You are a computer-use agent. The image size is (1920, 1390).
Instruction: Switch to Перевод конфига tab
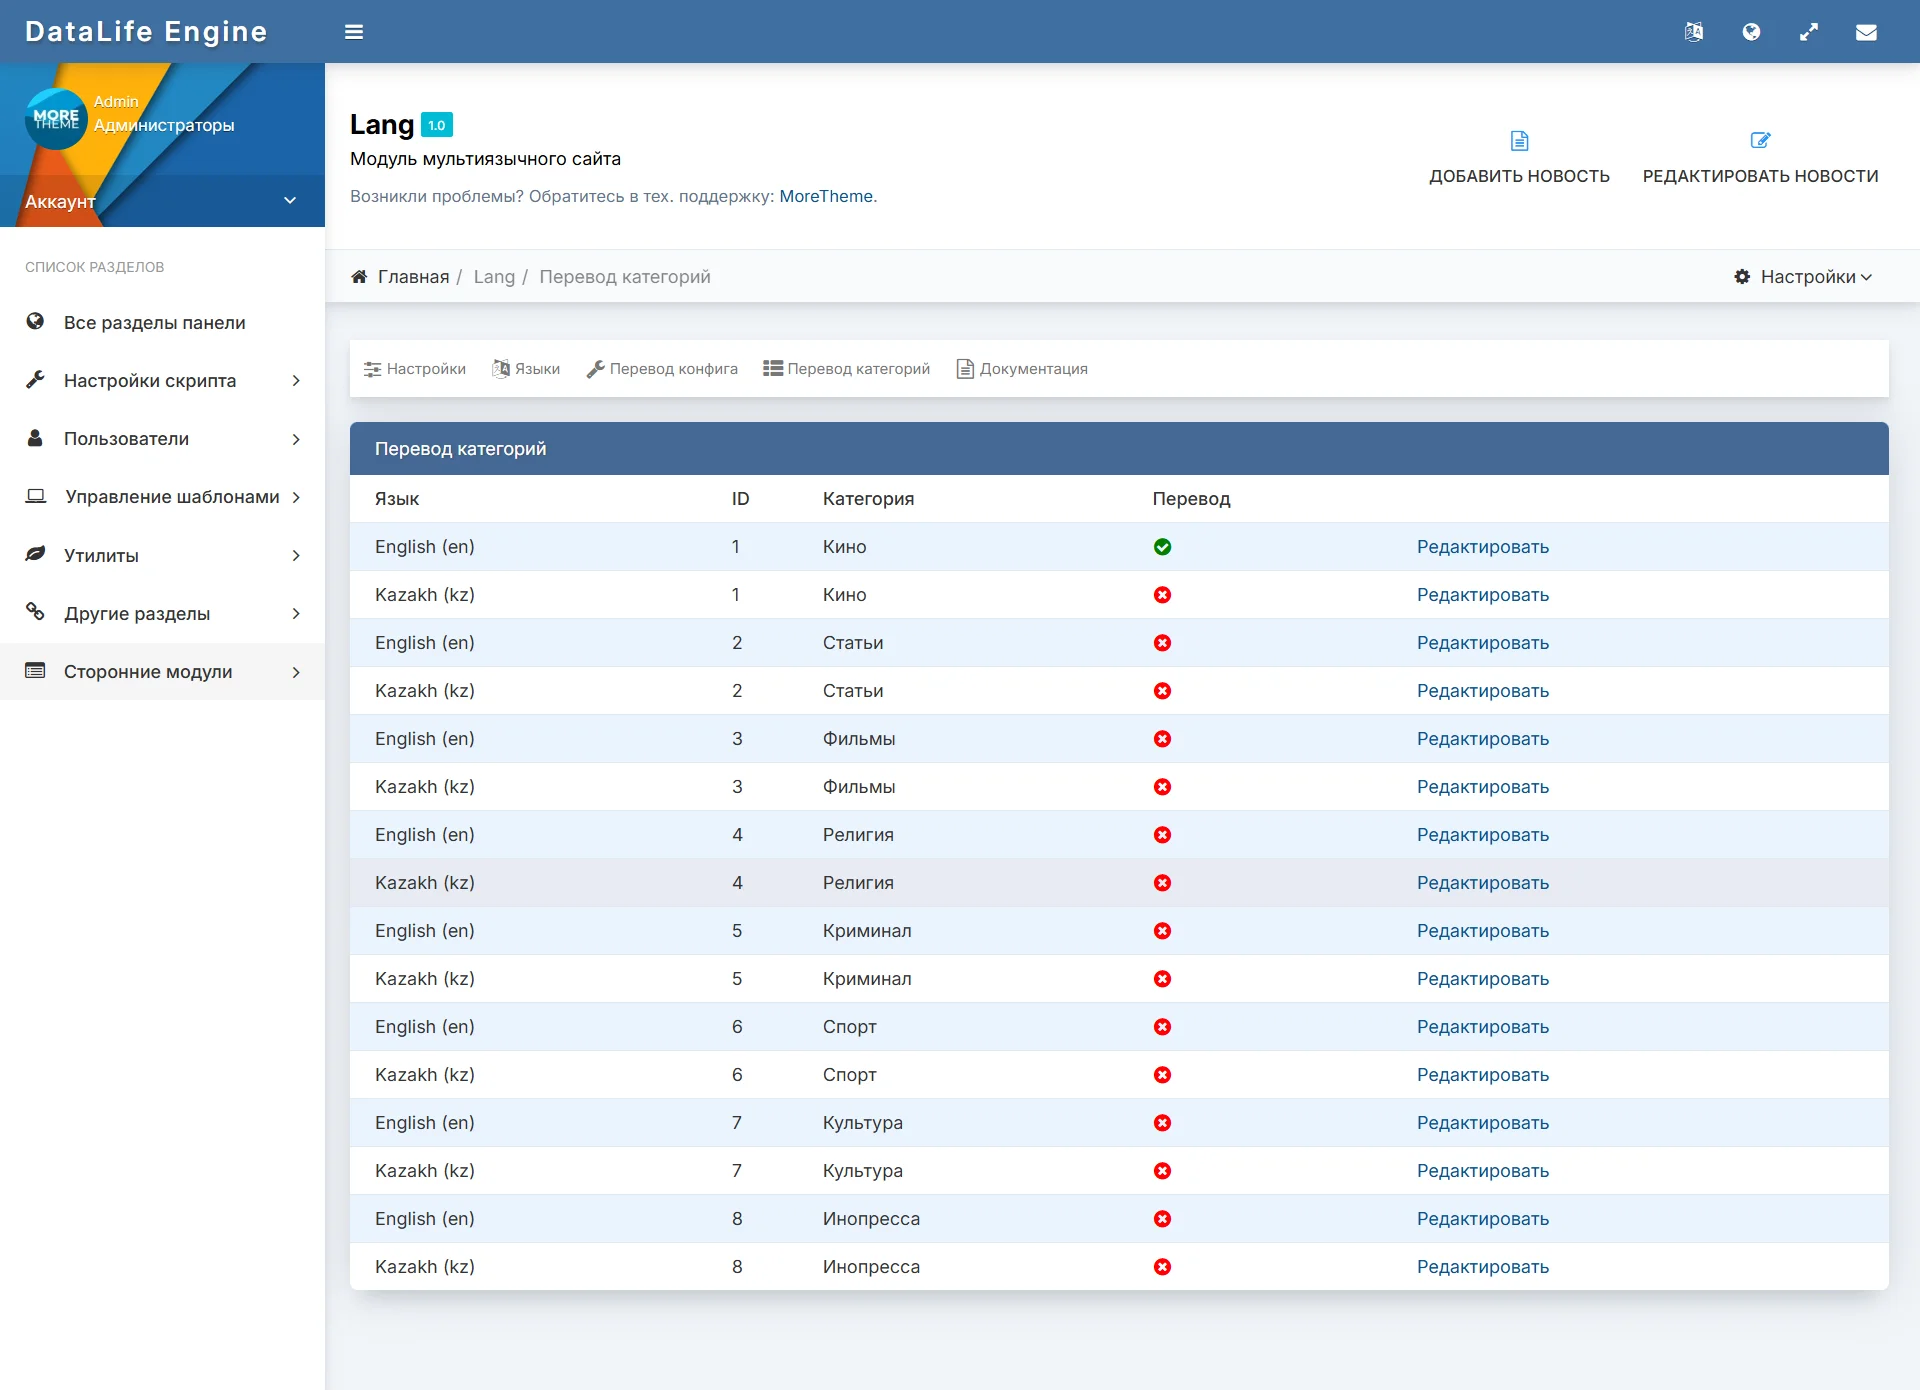pyautogui.click(x=662, y=369)
